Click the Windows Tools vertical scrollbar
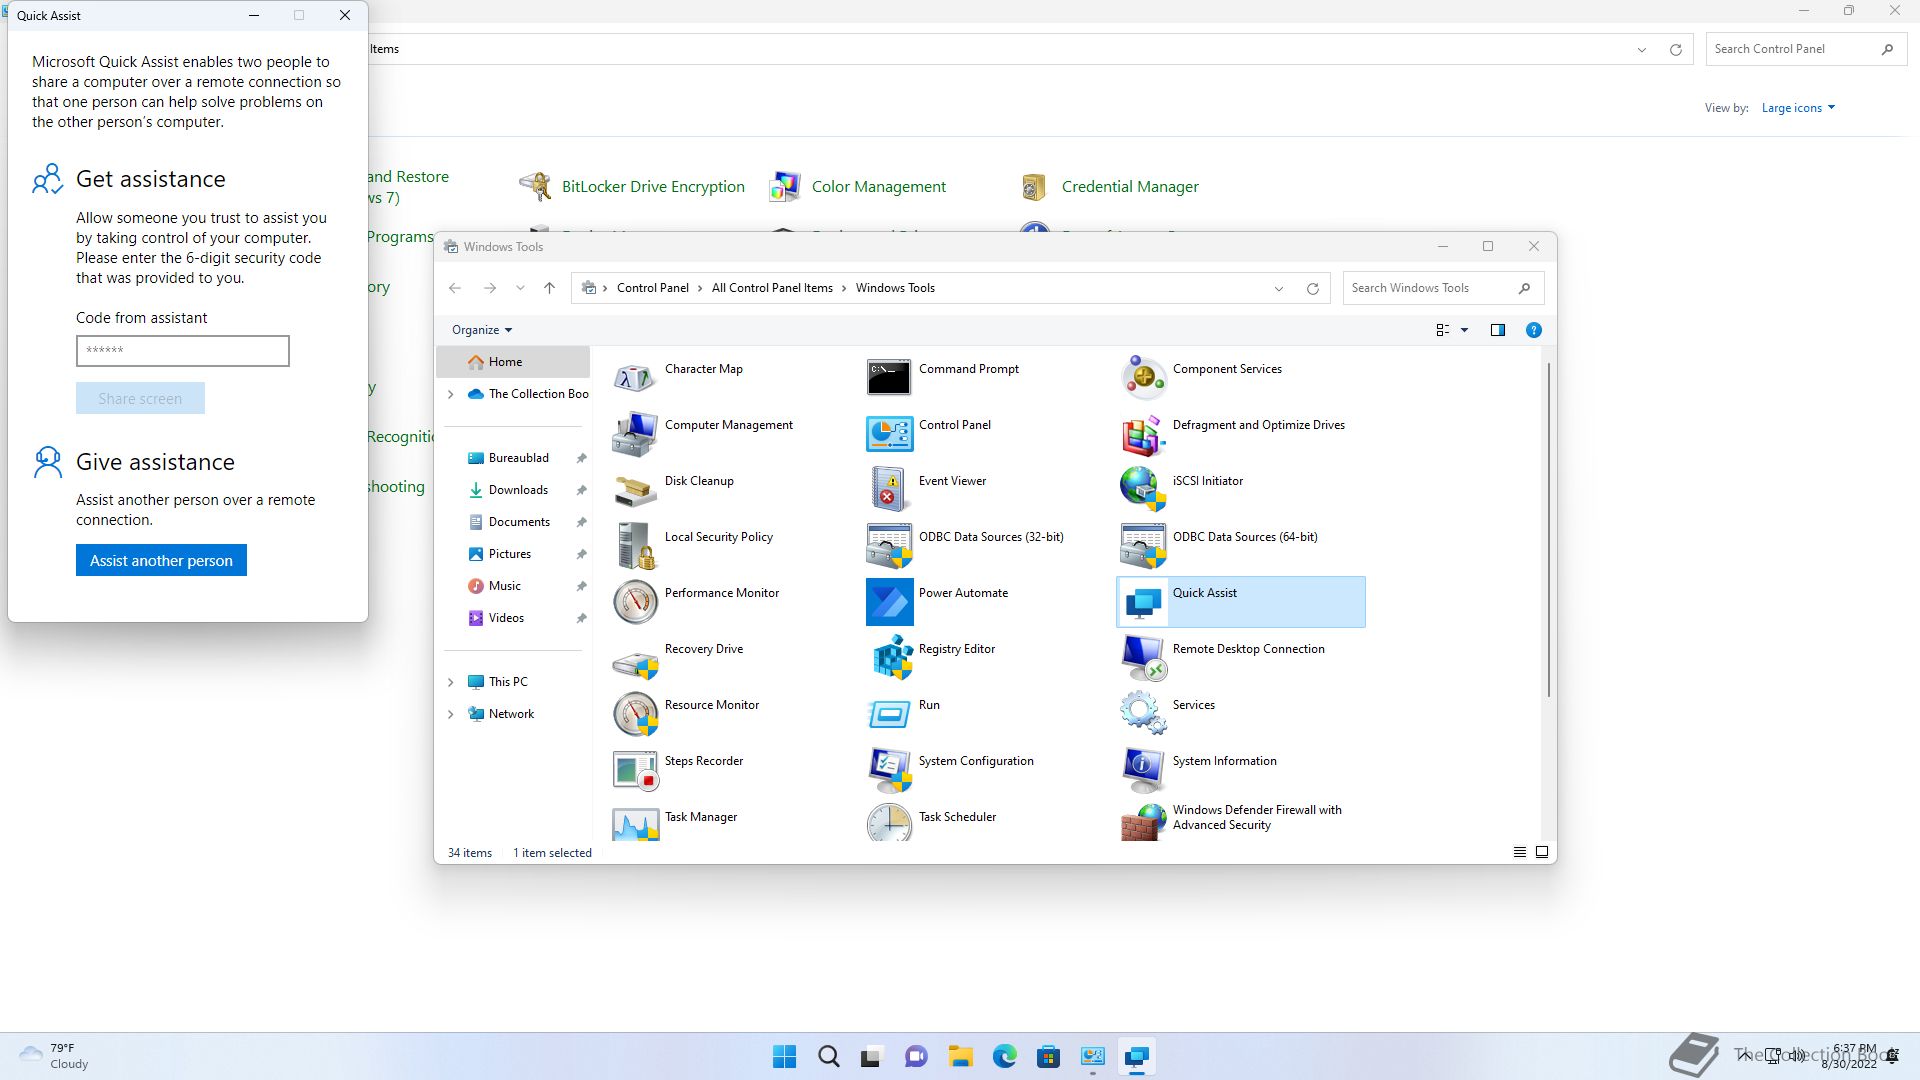Viewport: 1920px width, 1080px height. coord(1549,530)
